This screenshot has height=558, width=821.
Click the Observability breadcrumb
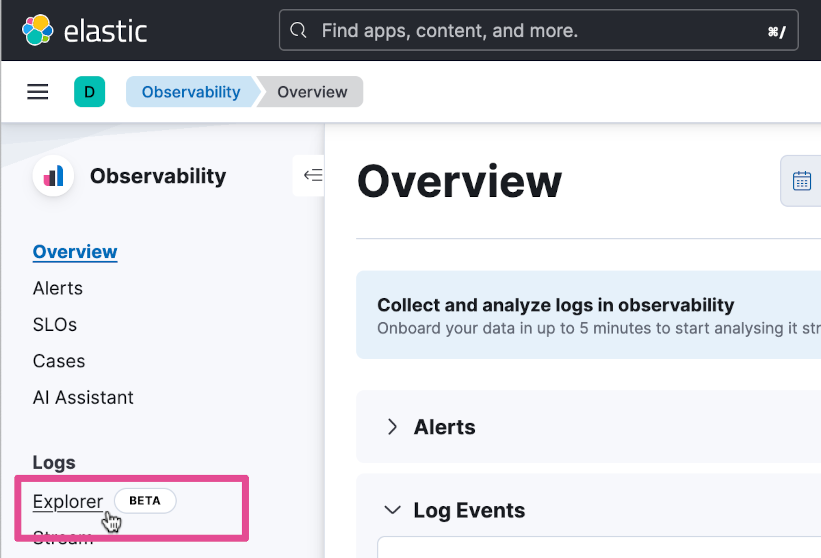(190, 92)
